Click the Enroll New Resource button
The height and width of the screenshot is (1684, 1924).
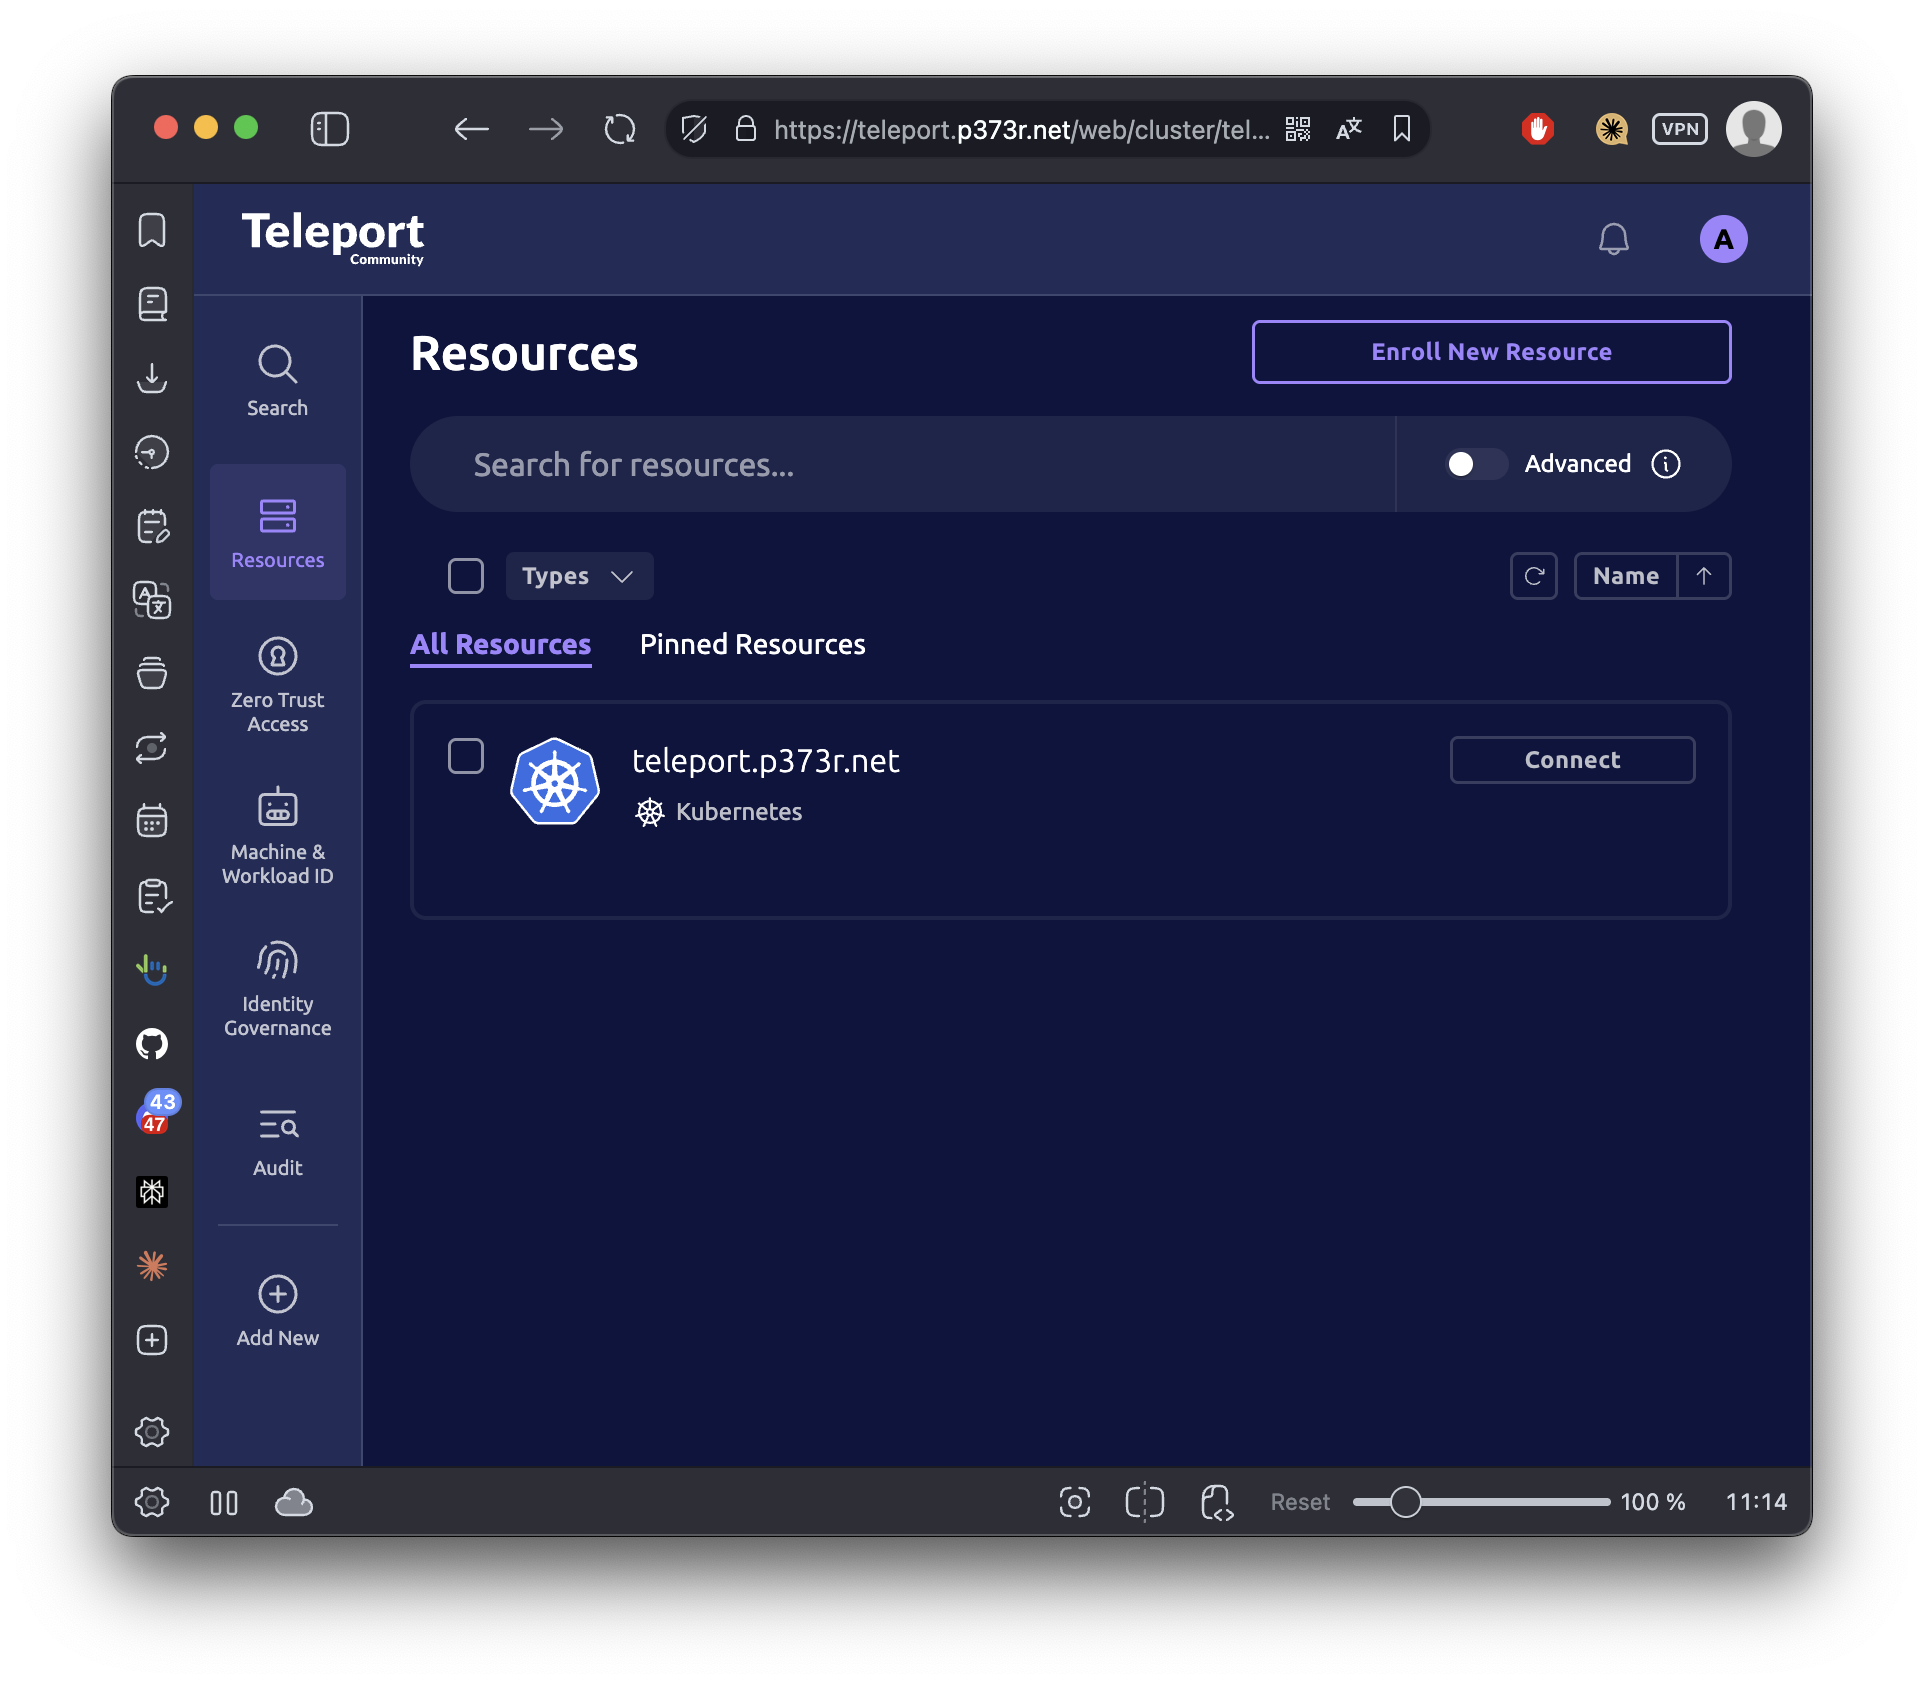1491,352
